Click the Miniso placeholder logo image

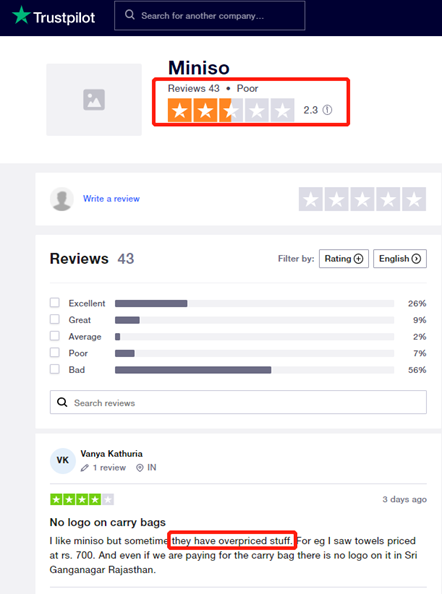point(94,100)
